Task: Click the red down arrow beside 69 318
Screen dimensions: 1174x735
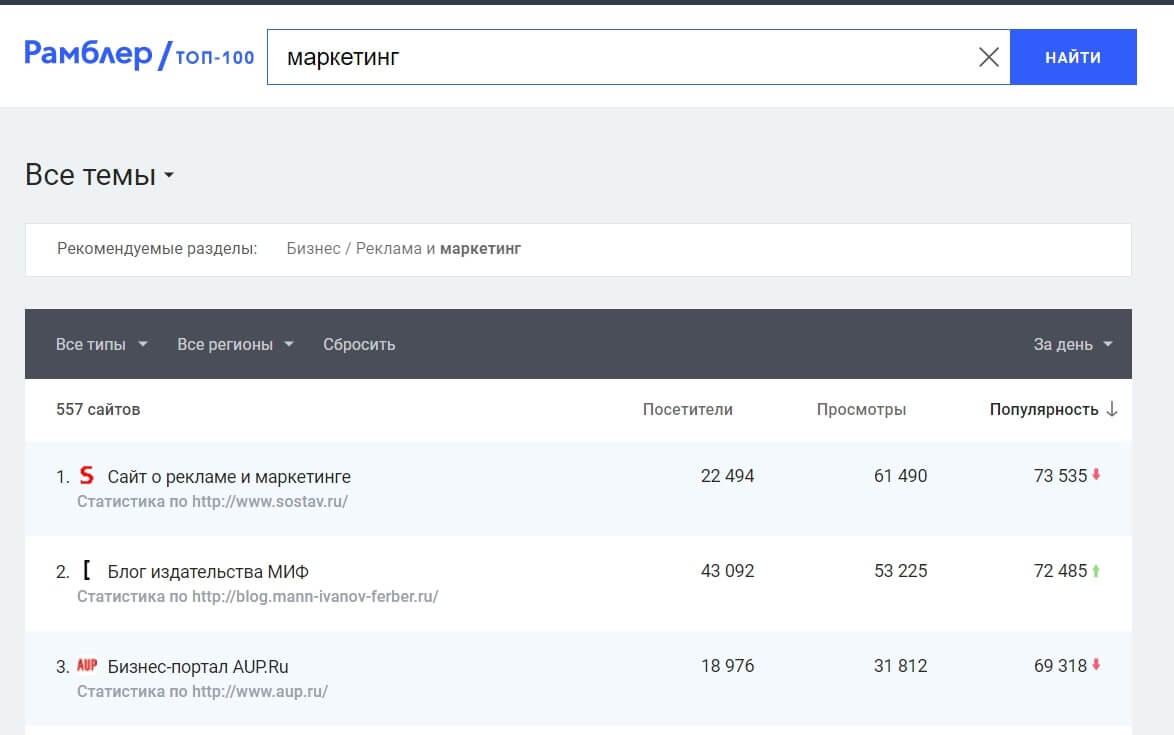Action: click(1095, 666)
